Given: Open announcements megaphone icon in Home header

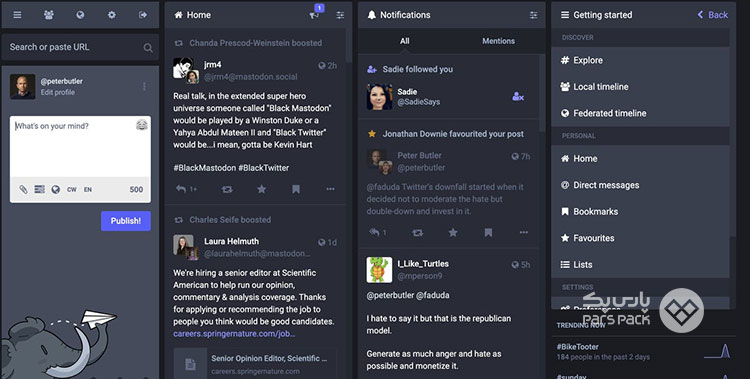Looking at the screenshot, I should (314, 15).
